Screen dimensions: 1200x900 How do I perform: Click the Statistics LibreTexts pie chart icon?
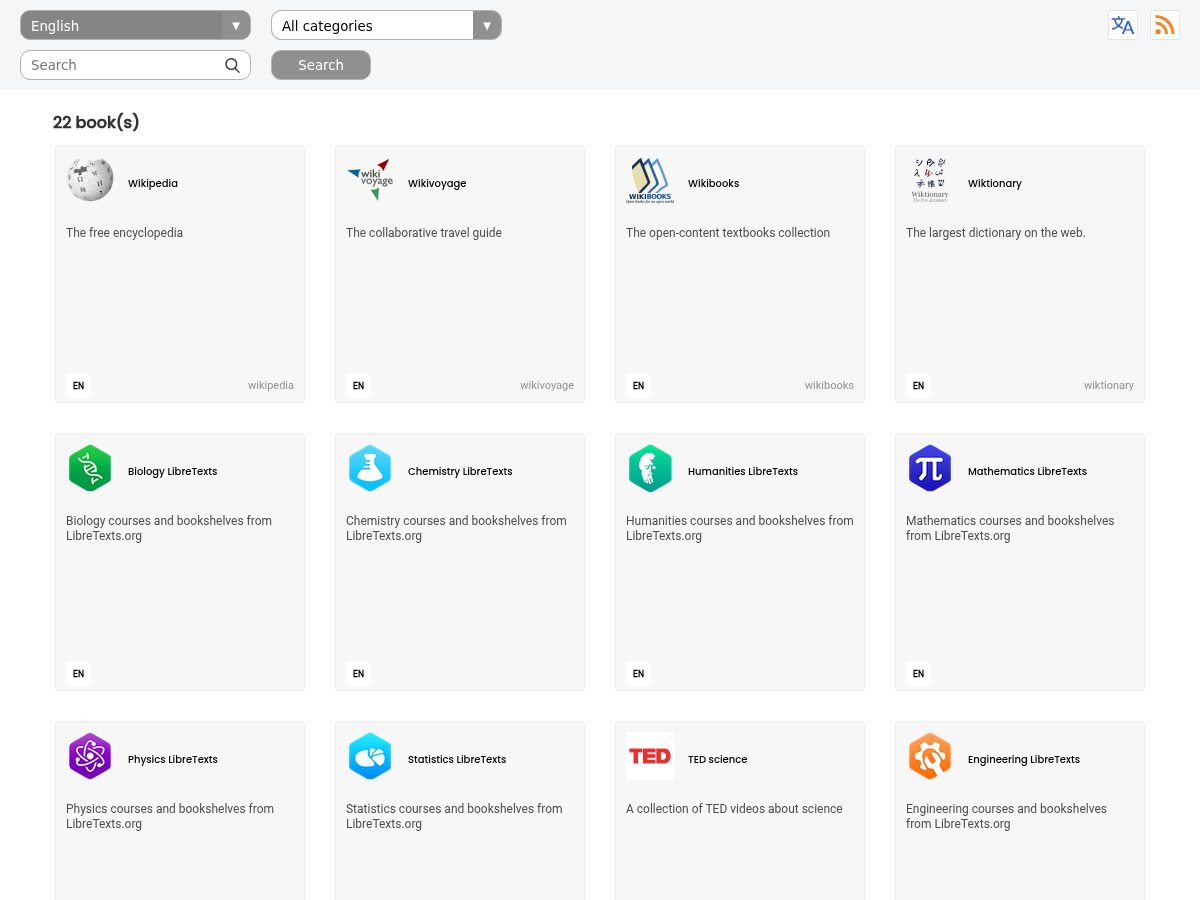370,756
